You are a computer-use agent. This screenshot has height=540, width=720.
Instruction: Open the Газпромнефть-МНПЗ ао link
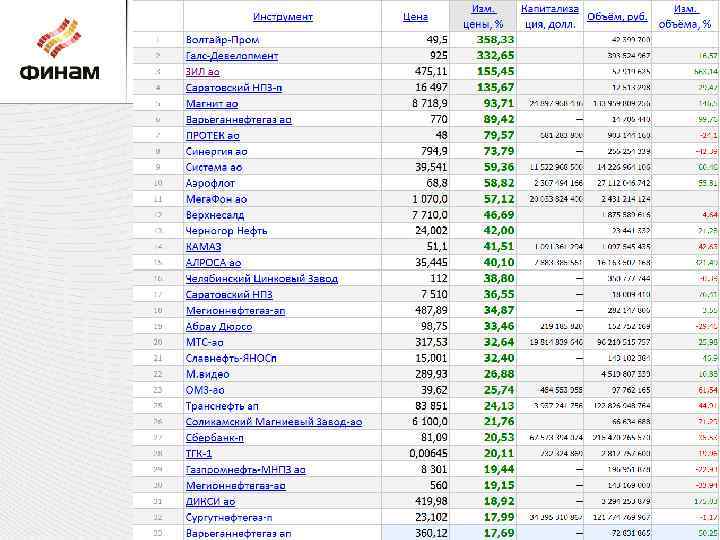point(246,469)
